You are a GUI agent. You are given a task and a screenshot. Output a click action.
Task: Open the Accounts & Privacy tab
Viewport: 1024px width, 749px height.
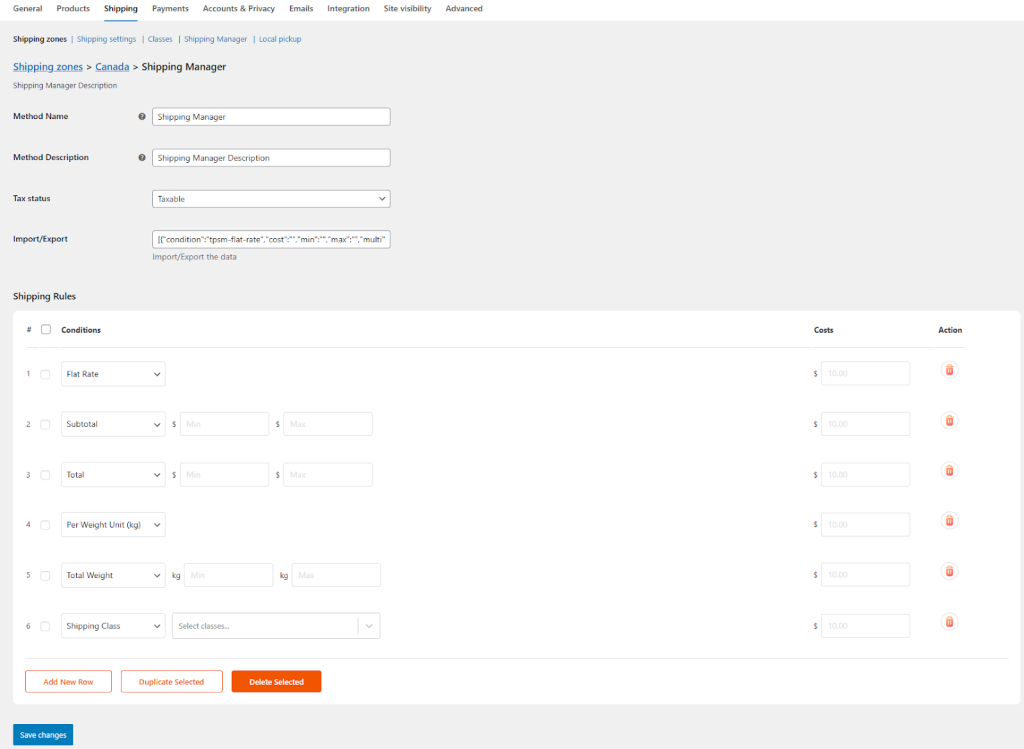[238, 9]
